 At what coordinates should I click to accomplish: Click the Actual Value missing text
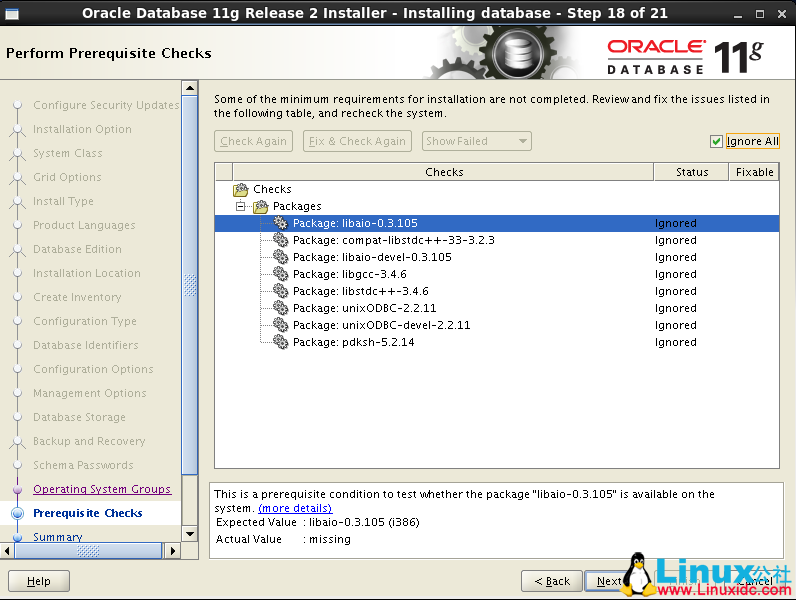pos(329,539)
